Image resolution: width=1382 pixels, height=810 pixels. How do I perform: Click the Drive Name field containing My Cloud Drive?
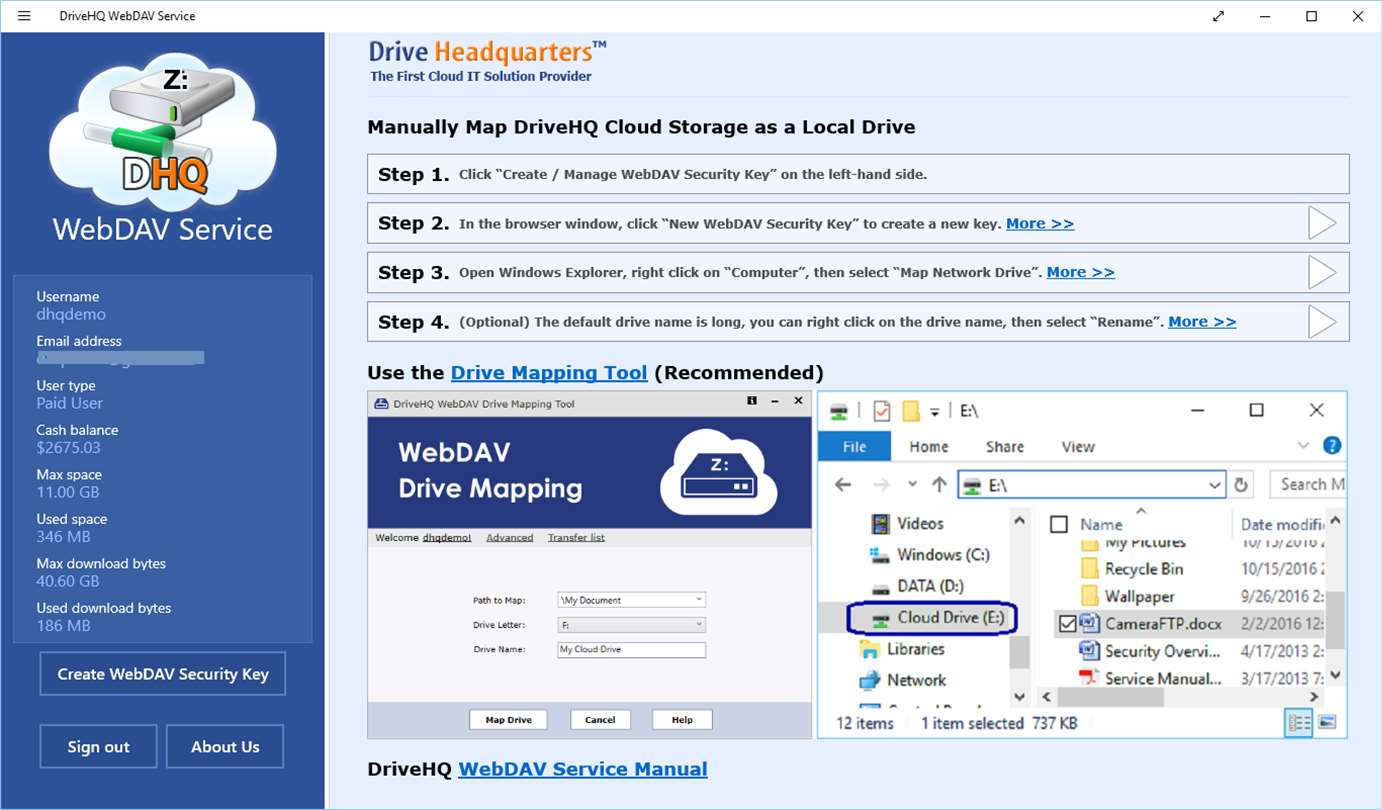(x=631, y=650)
